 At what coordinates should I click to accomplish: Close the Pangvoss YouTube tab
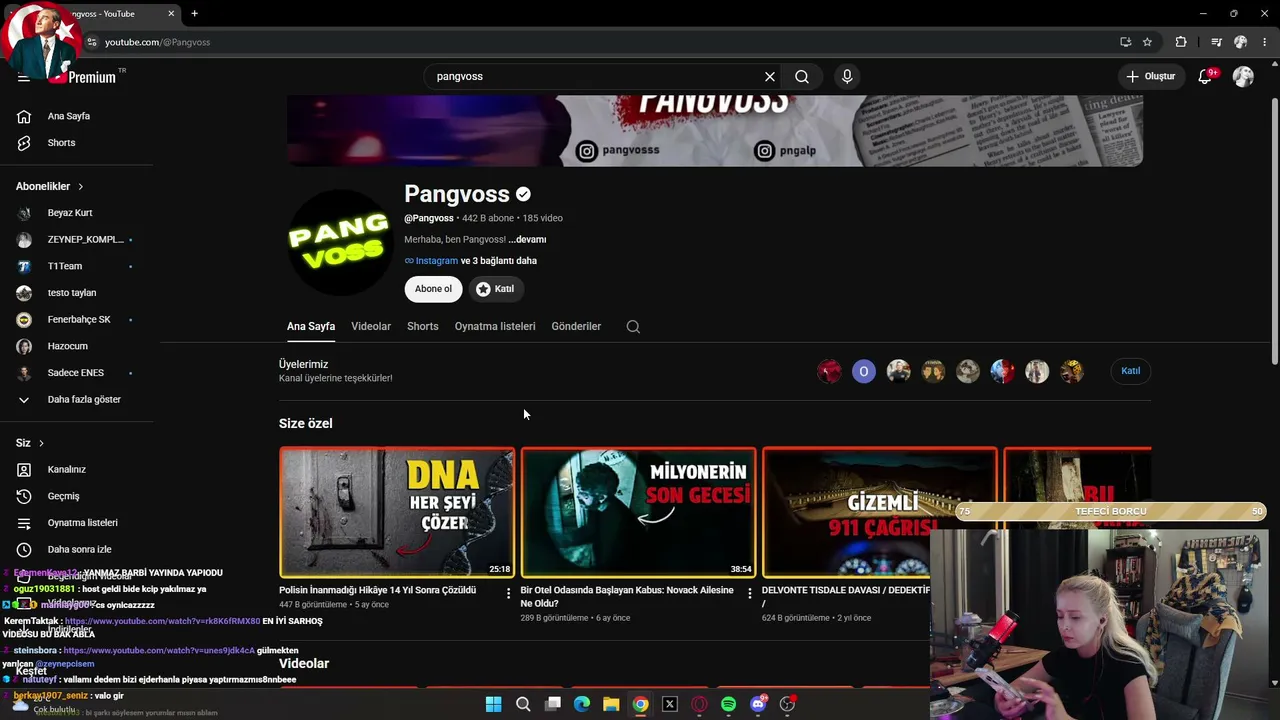click(171, 14)
